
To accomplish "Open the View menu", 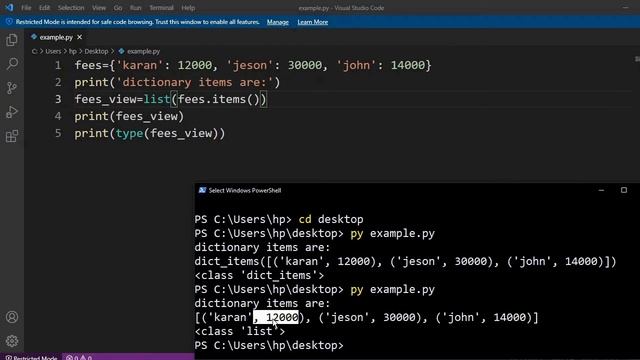I will pos(98,8).
